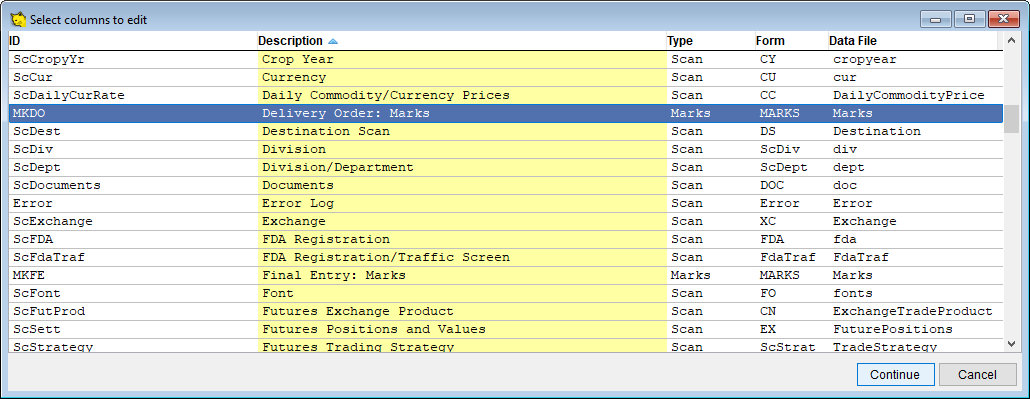Select the MKFE ID cell

click(133, 275)
